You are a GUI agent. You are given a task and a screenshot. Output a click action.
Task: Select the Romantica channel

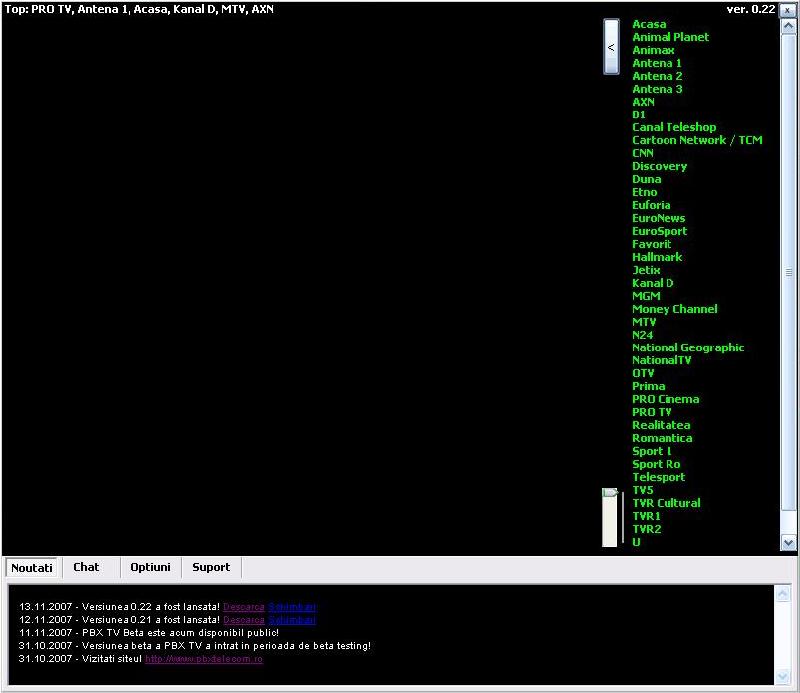point(662,438)
